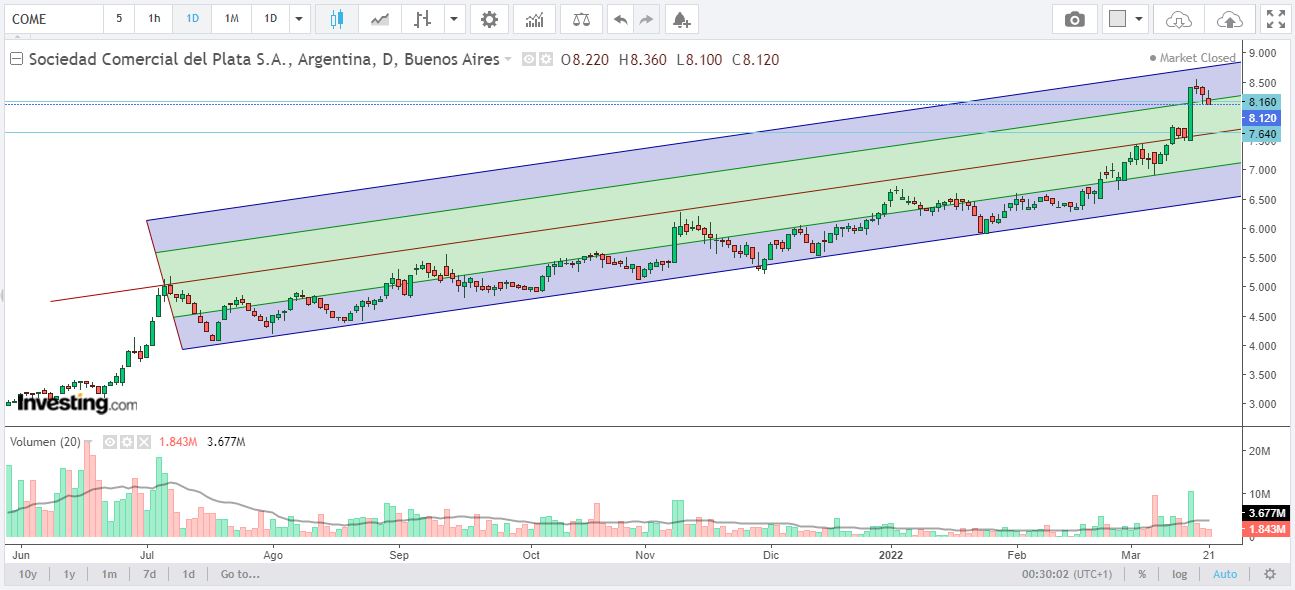
Task: Select the candlestick chart type icon
Action: click(x=335, y=19)
